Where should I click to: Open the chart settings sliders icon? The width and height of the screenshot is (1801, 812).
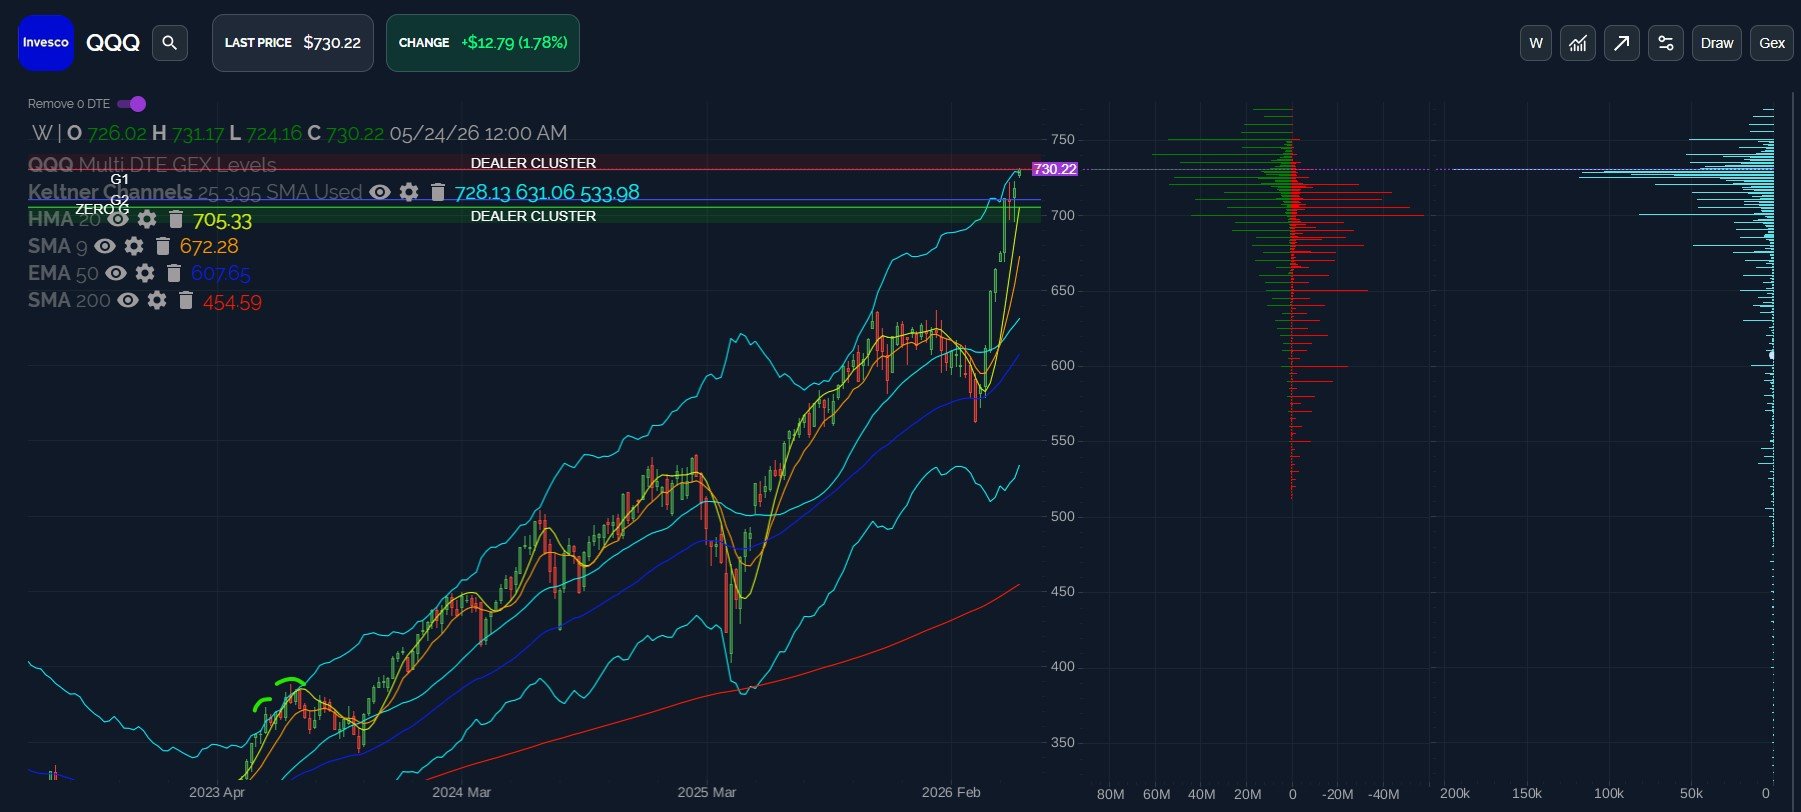pos(1666,43)
